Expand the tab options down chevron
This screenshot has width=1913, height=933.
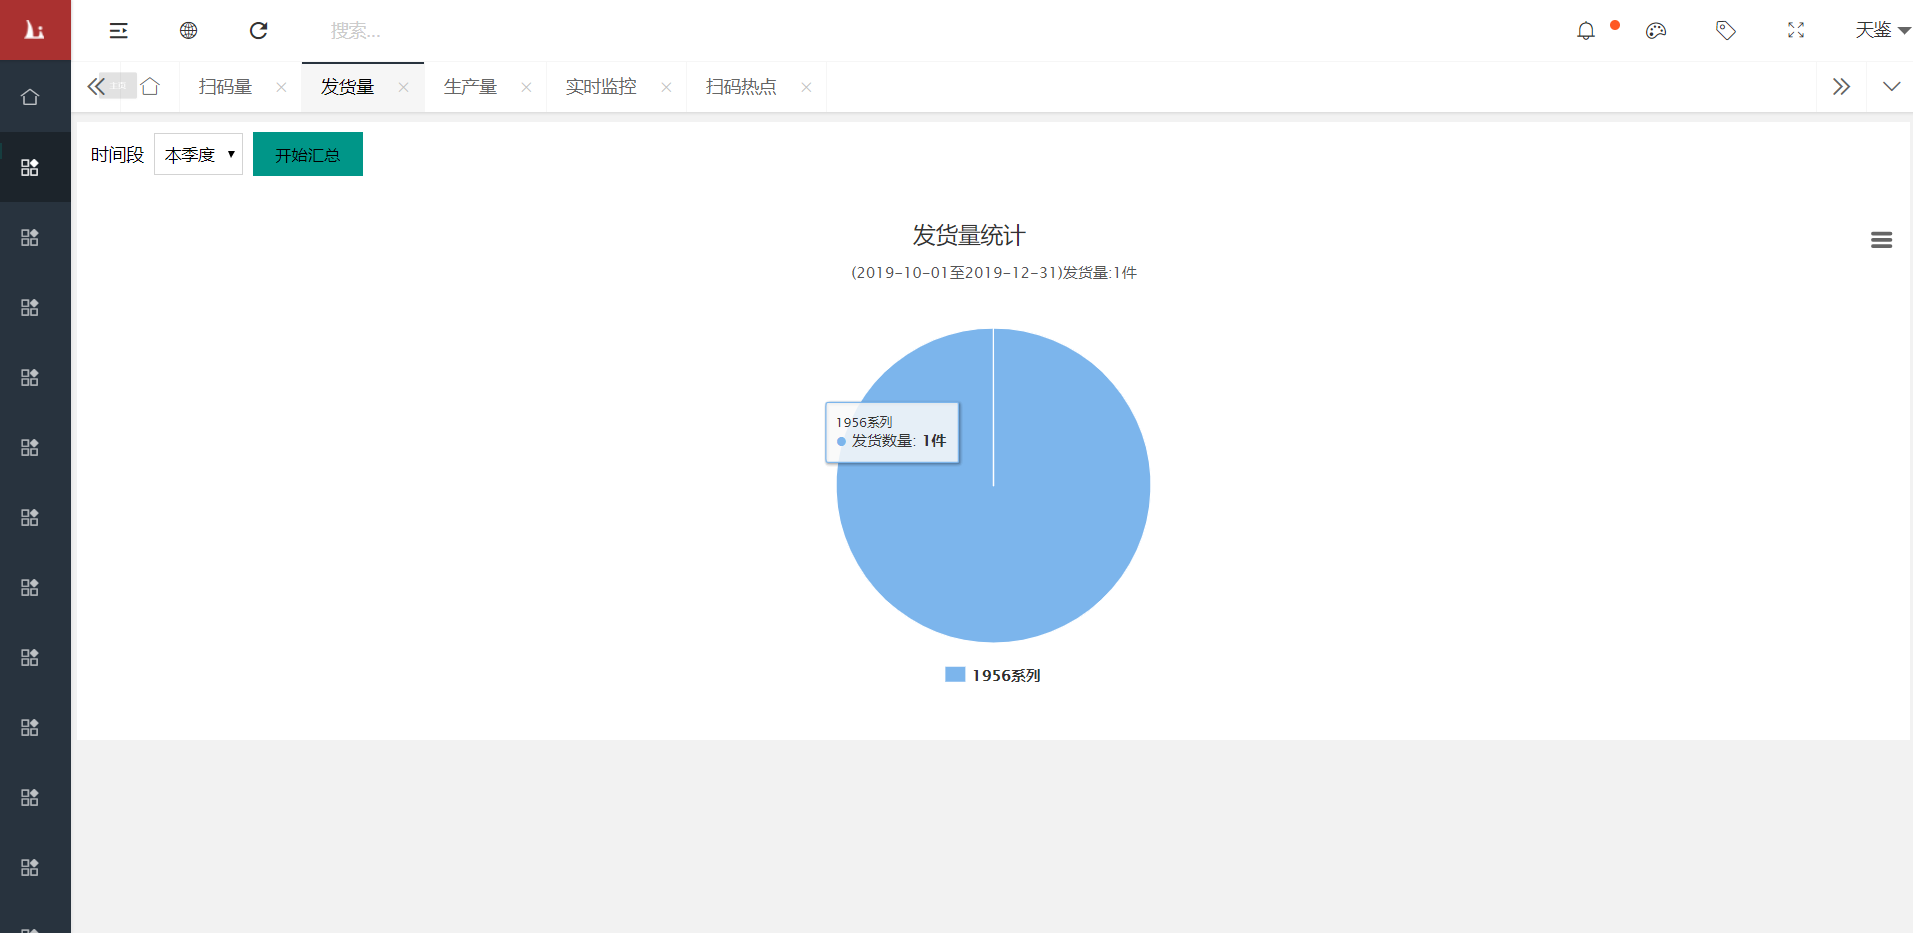(x=1891, y=87)
